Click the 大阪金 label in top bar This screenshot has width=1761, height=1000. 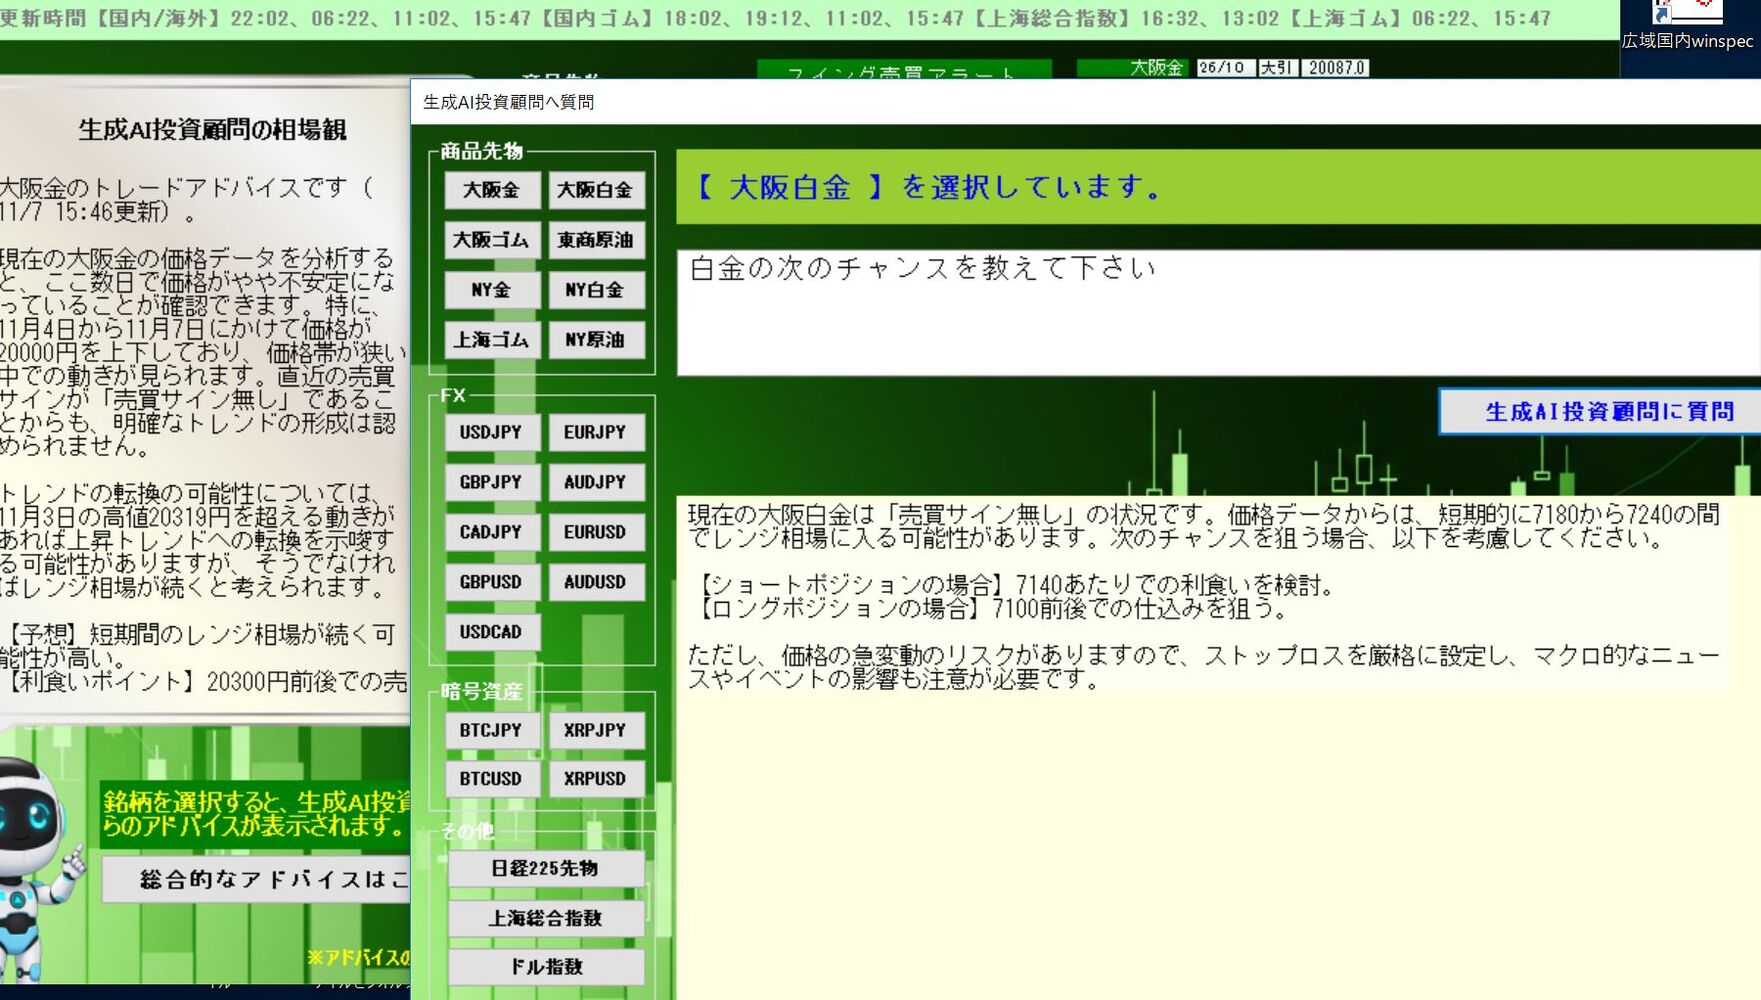click(x=1156, y=67)
